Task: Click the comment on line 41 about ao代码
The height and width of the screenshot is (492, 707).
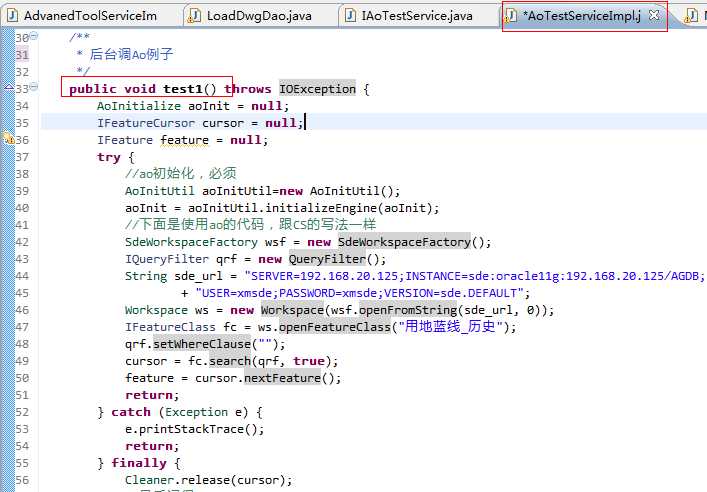Action: (250, 225)
